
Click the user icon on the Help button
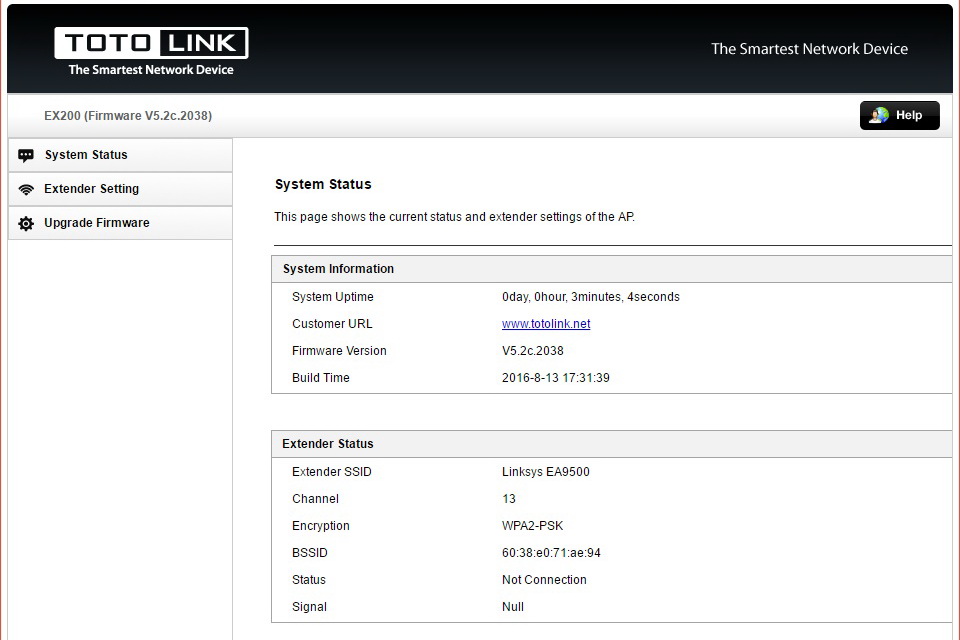[x=879, y=116]
